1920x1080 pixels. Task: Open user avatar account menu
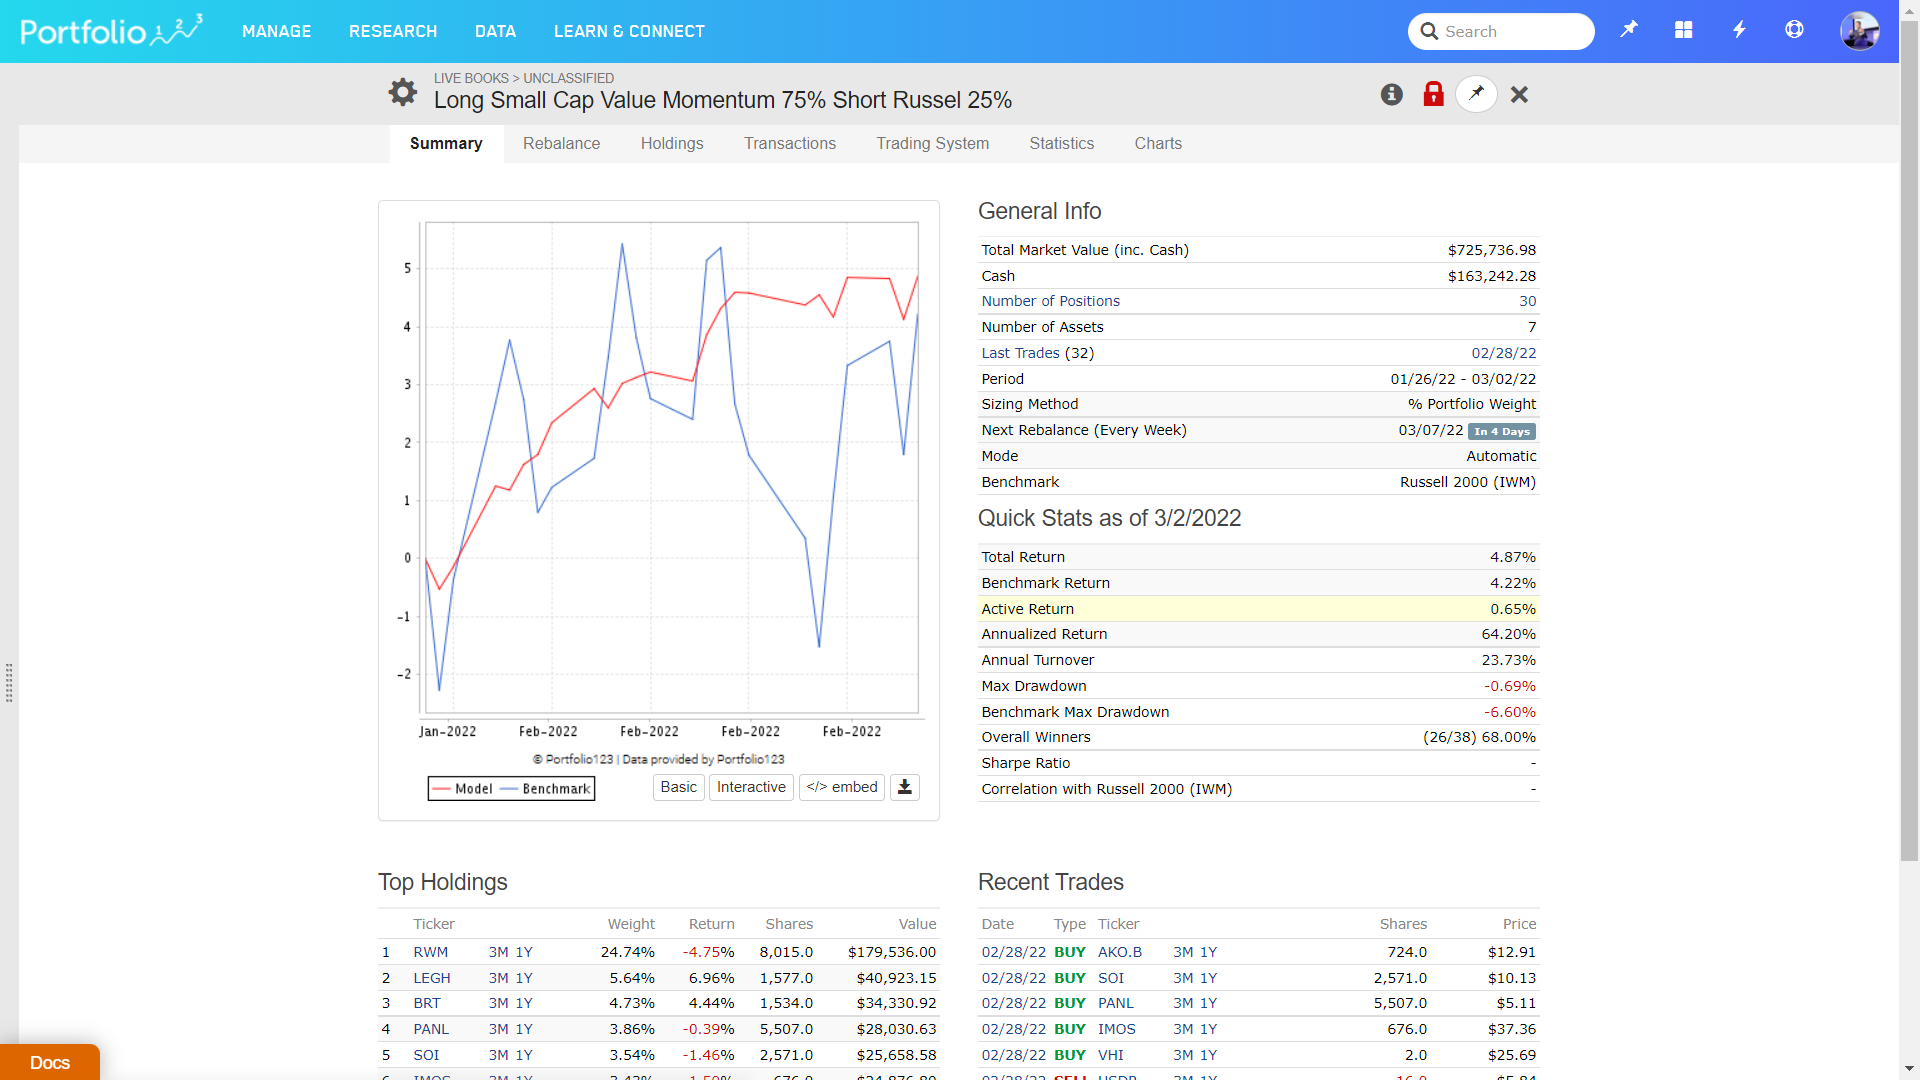click(1859, 31)
